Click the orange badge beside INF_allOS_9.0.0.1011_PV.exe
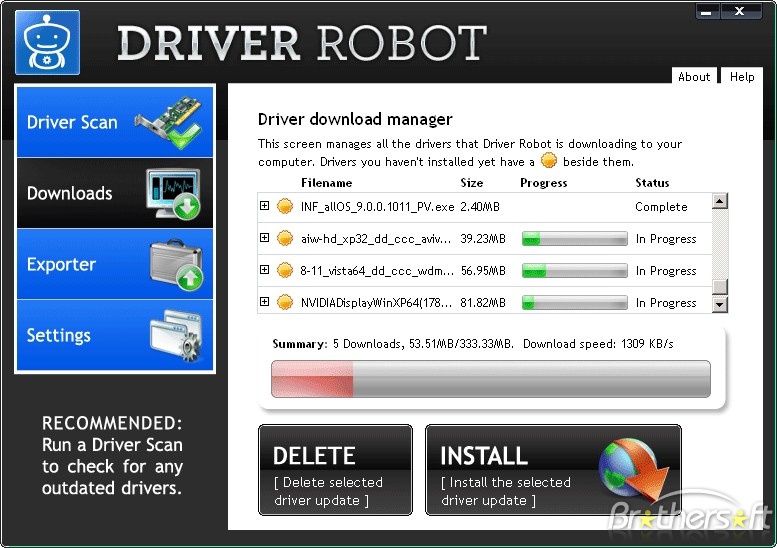777x548 pixels. tap(284, 206)
